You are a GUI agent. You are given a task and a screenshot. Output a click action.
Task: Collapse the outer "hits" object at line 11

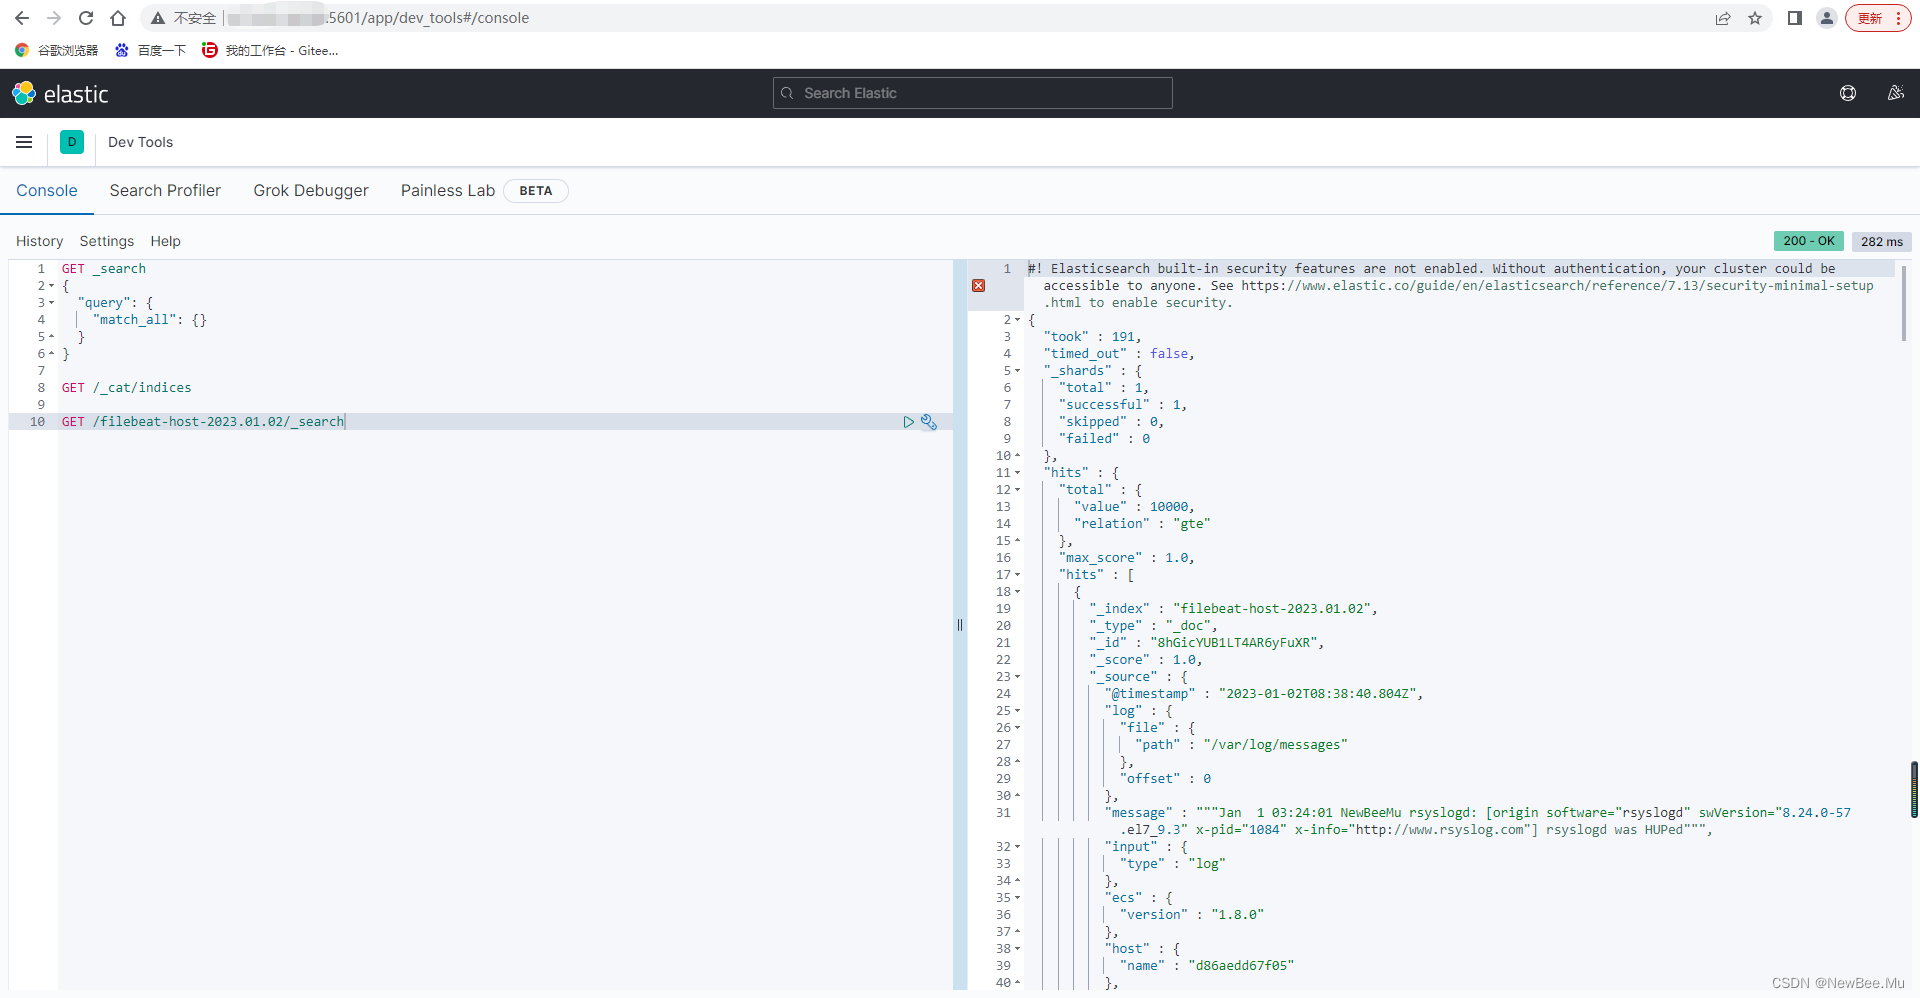pyautogui.click(x=1018, y=473)
